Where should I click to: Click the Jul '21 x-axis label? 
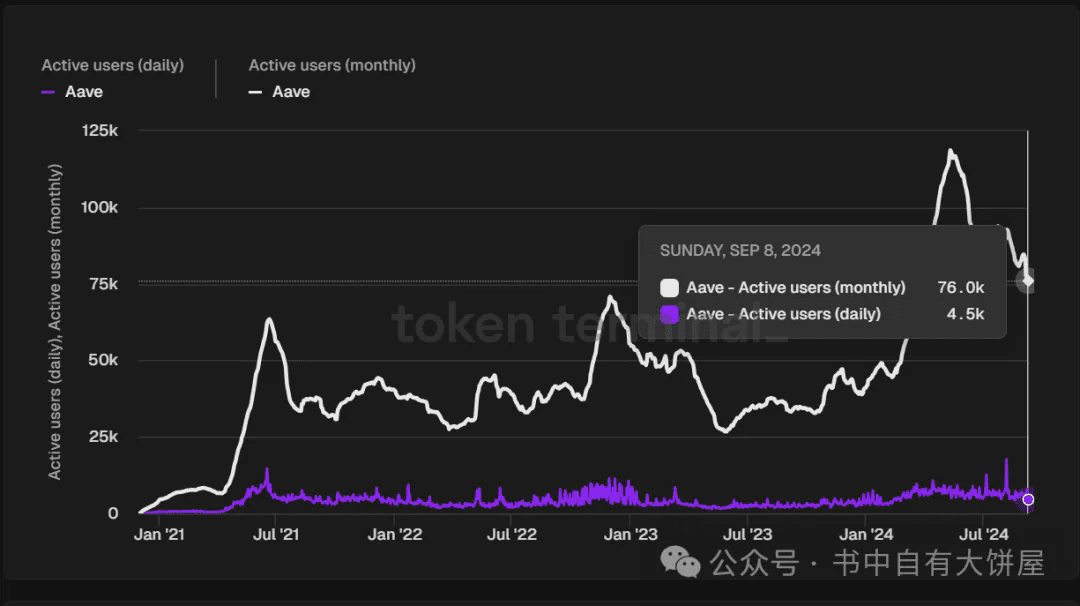click(276, 534)
